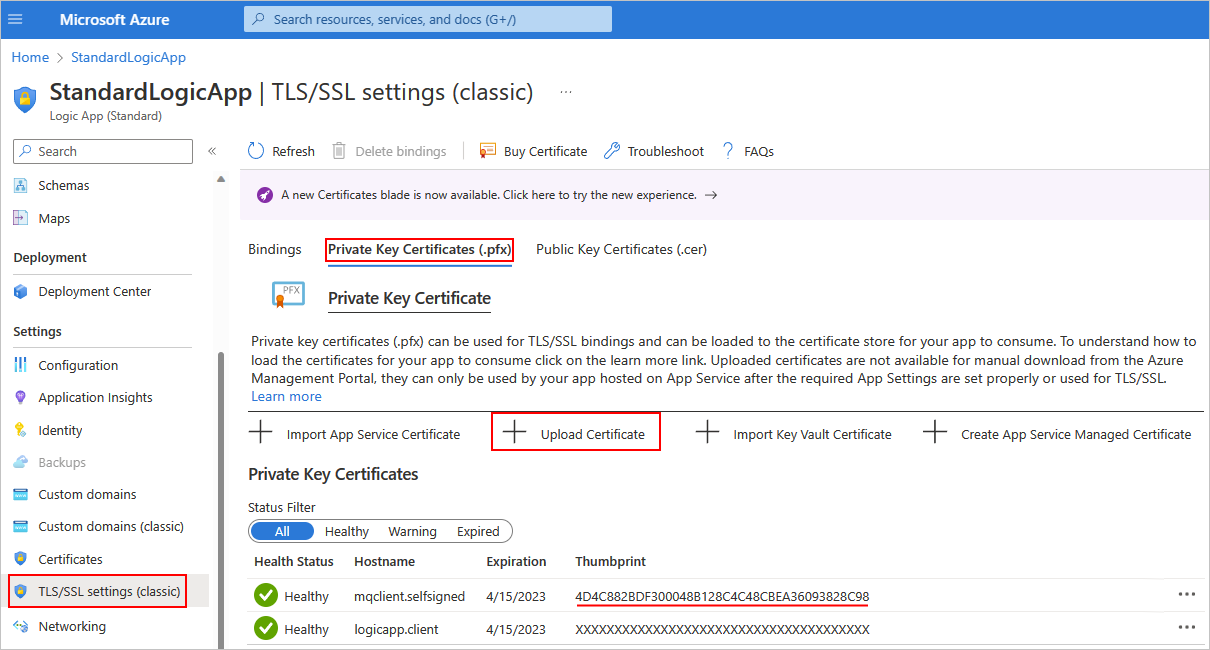1210x650 pixels.
Task: Click the plus icon for Create App Service Managed Certificate
Action: pos(935,432)
